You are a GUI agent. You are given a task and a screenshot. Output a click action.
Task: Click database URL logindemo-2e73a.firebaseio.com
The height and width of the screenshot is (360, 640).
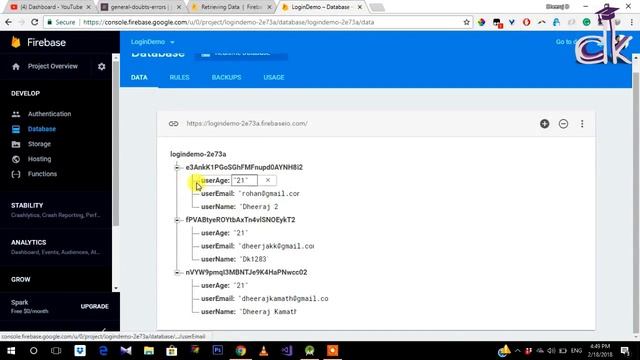click(247, 123)
